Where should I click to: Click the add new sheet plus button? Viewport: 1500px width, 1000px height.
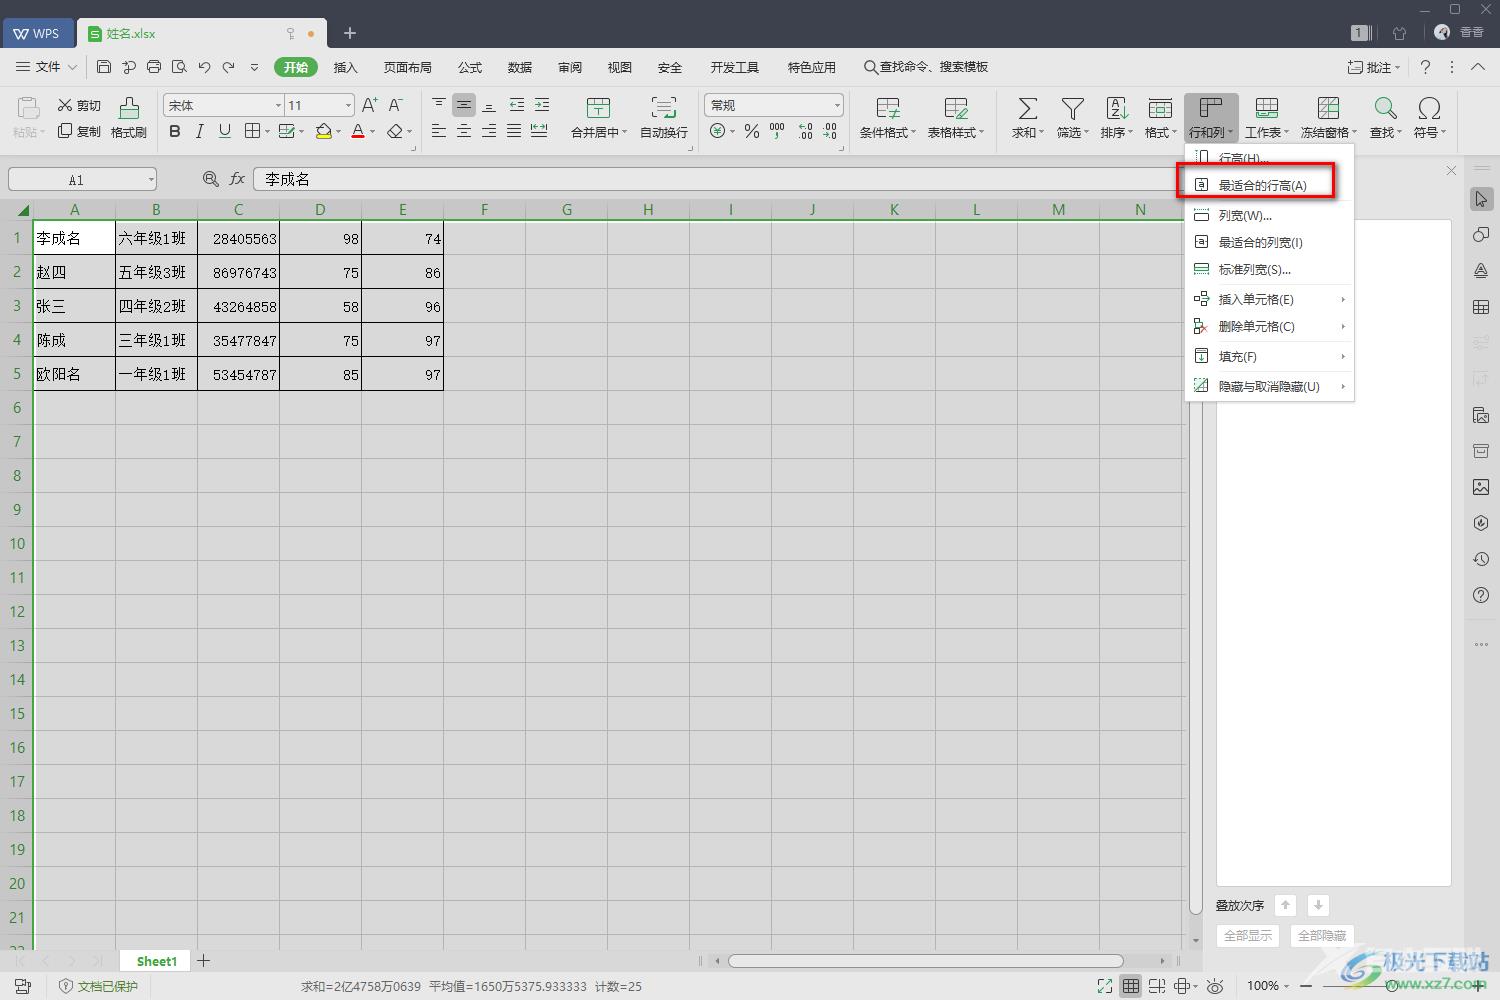tap(203, 960)
